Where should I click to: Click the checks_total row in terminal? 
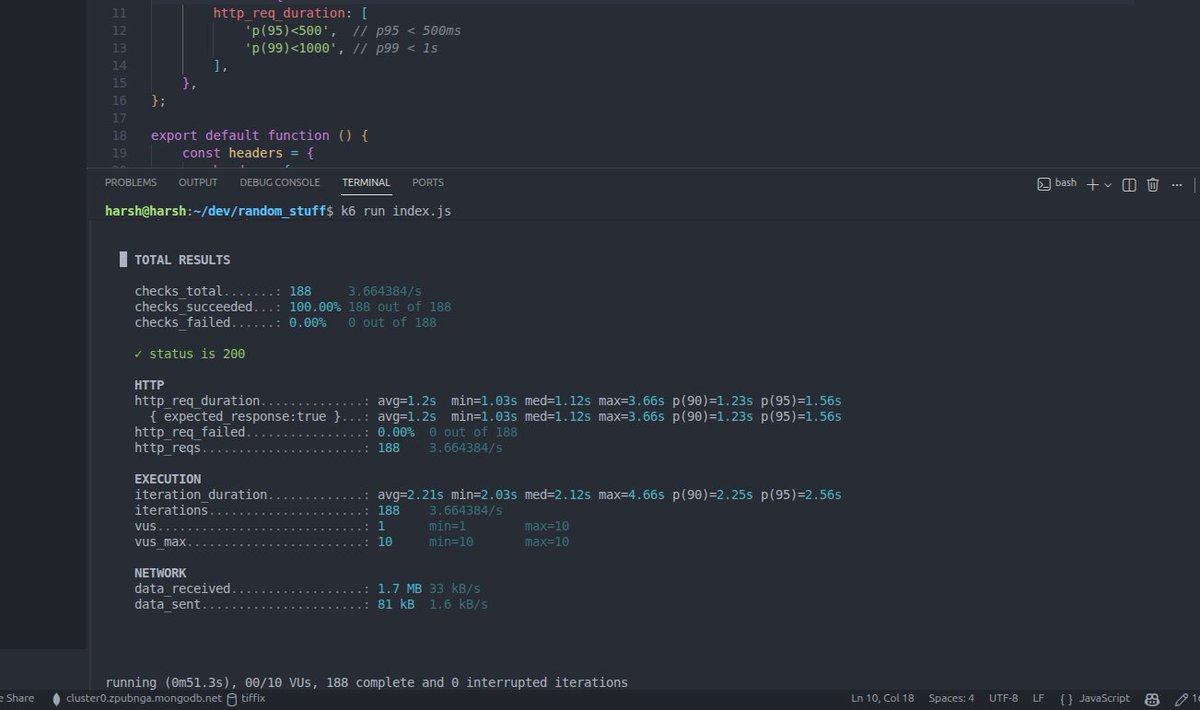coord(279,291)
